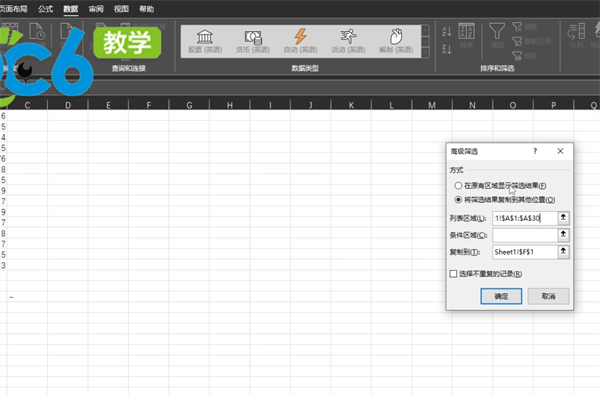Close the 高级筛选 dialog
This screenshot has width=600, height=395.
(560, 151)
